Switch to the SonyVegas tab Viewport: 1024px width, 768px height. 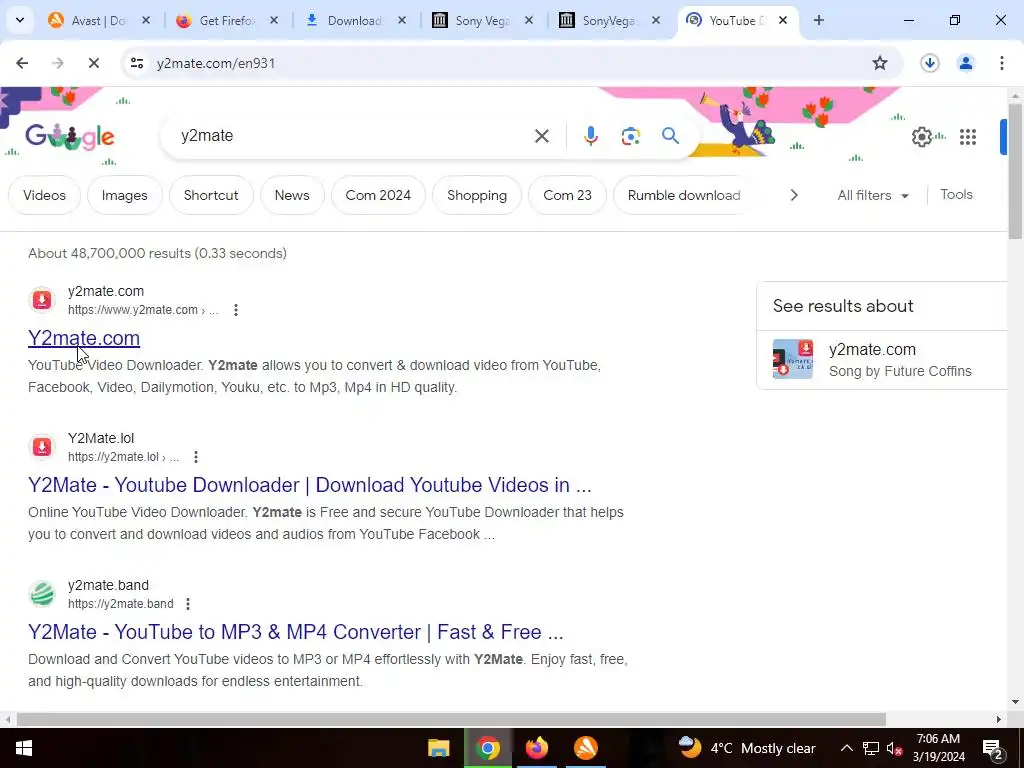pyautogui.click(x=609, y=20)
